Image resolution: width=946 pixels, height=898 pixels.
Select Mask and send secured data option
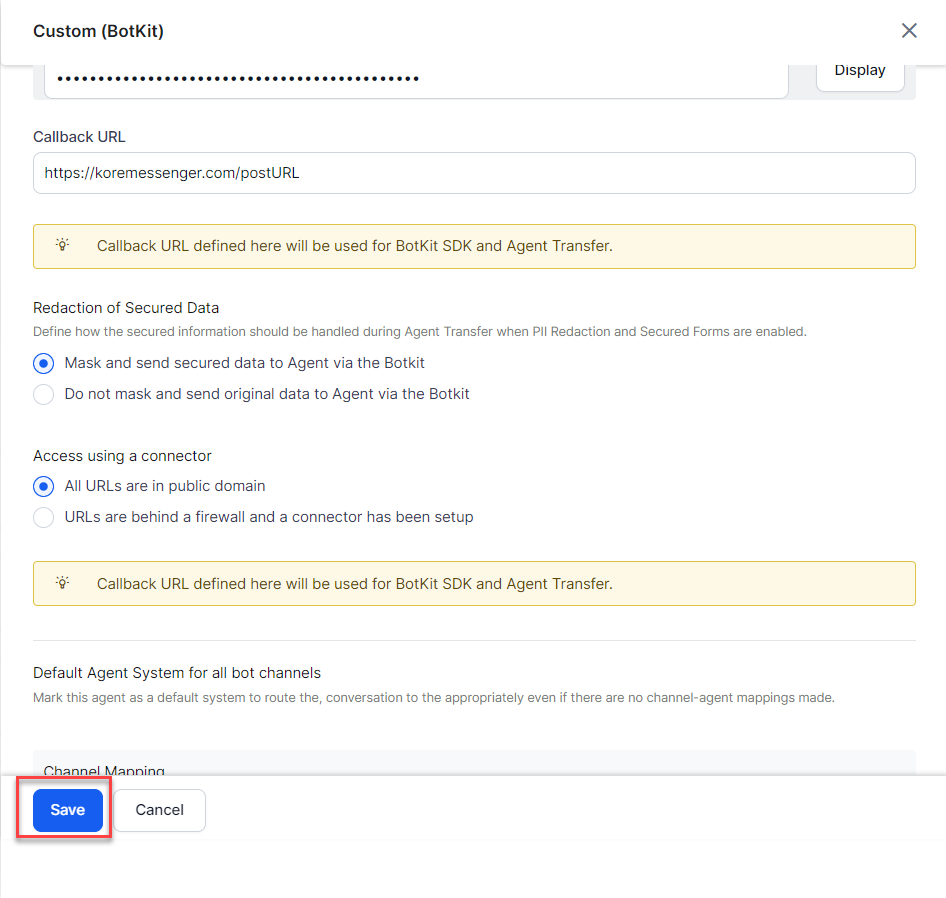44,363
